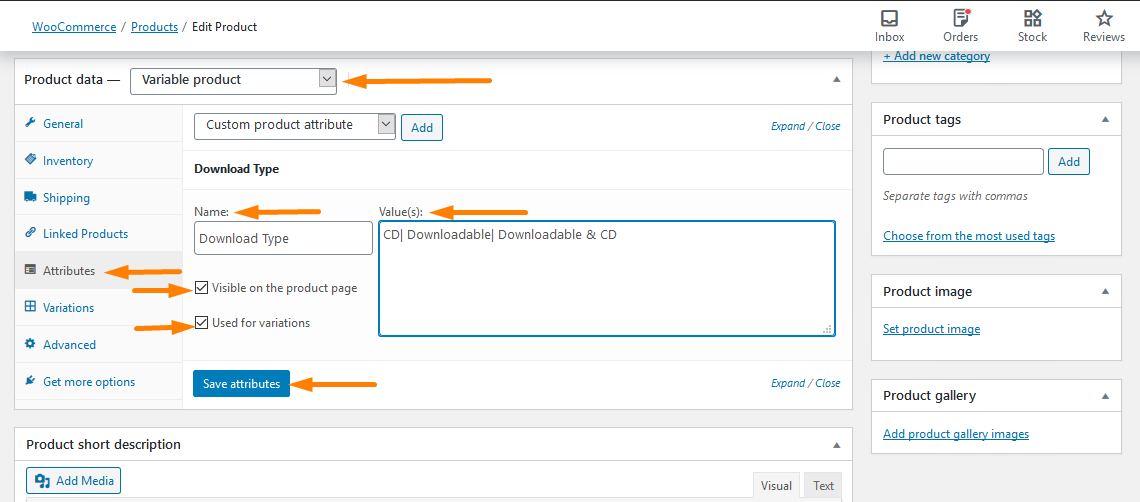
Task: Toggle Visible on the product page checkbox
Action: coord(202,288)
